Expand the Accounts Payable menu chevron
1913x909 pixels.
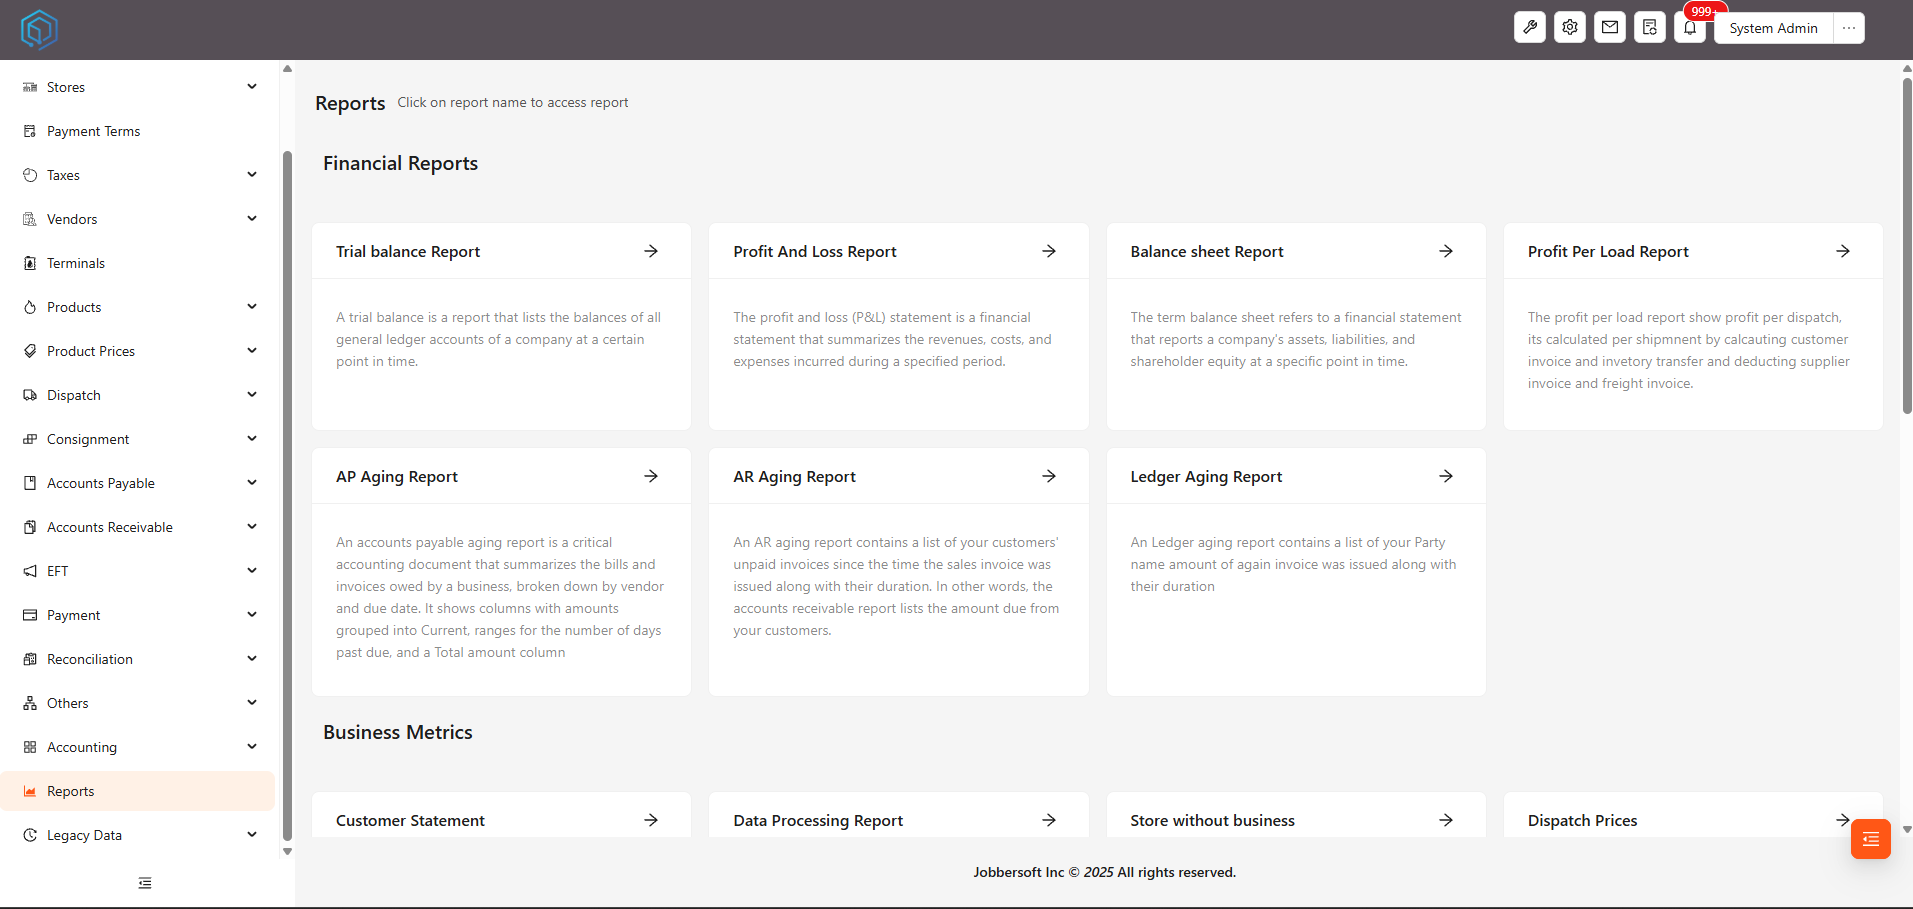click(252, 483)
